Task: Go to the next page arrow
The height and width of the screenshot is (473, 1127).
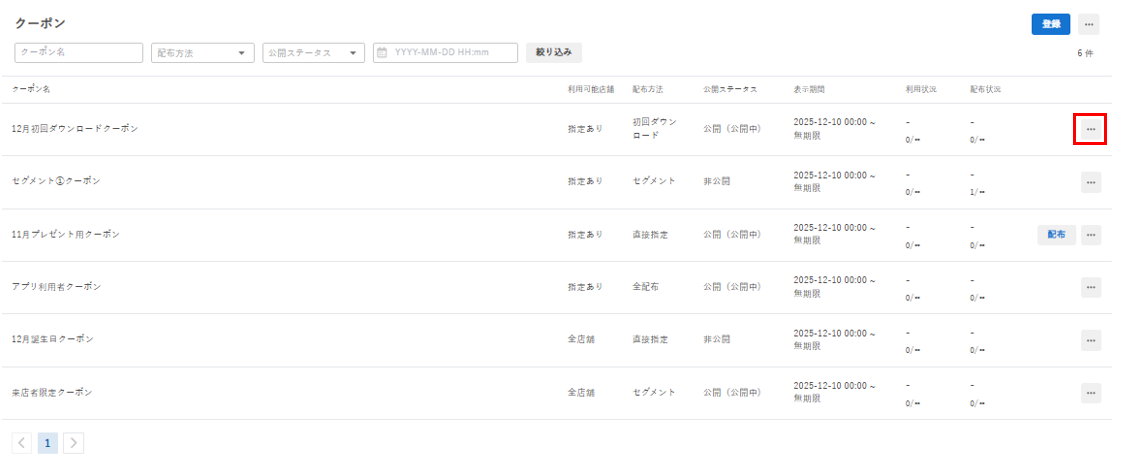Action: point(73,444)
